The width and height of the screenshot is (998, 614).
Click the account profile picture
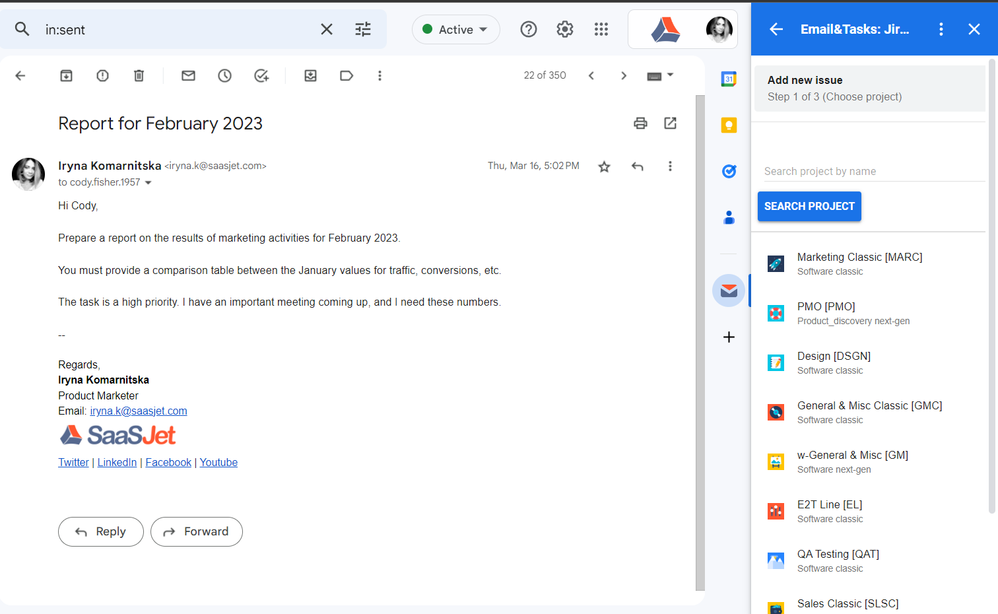(x=719, y=29)
